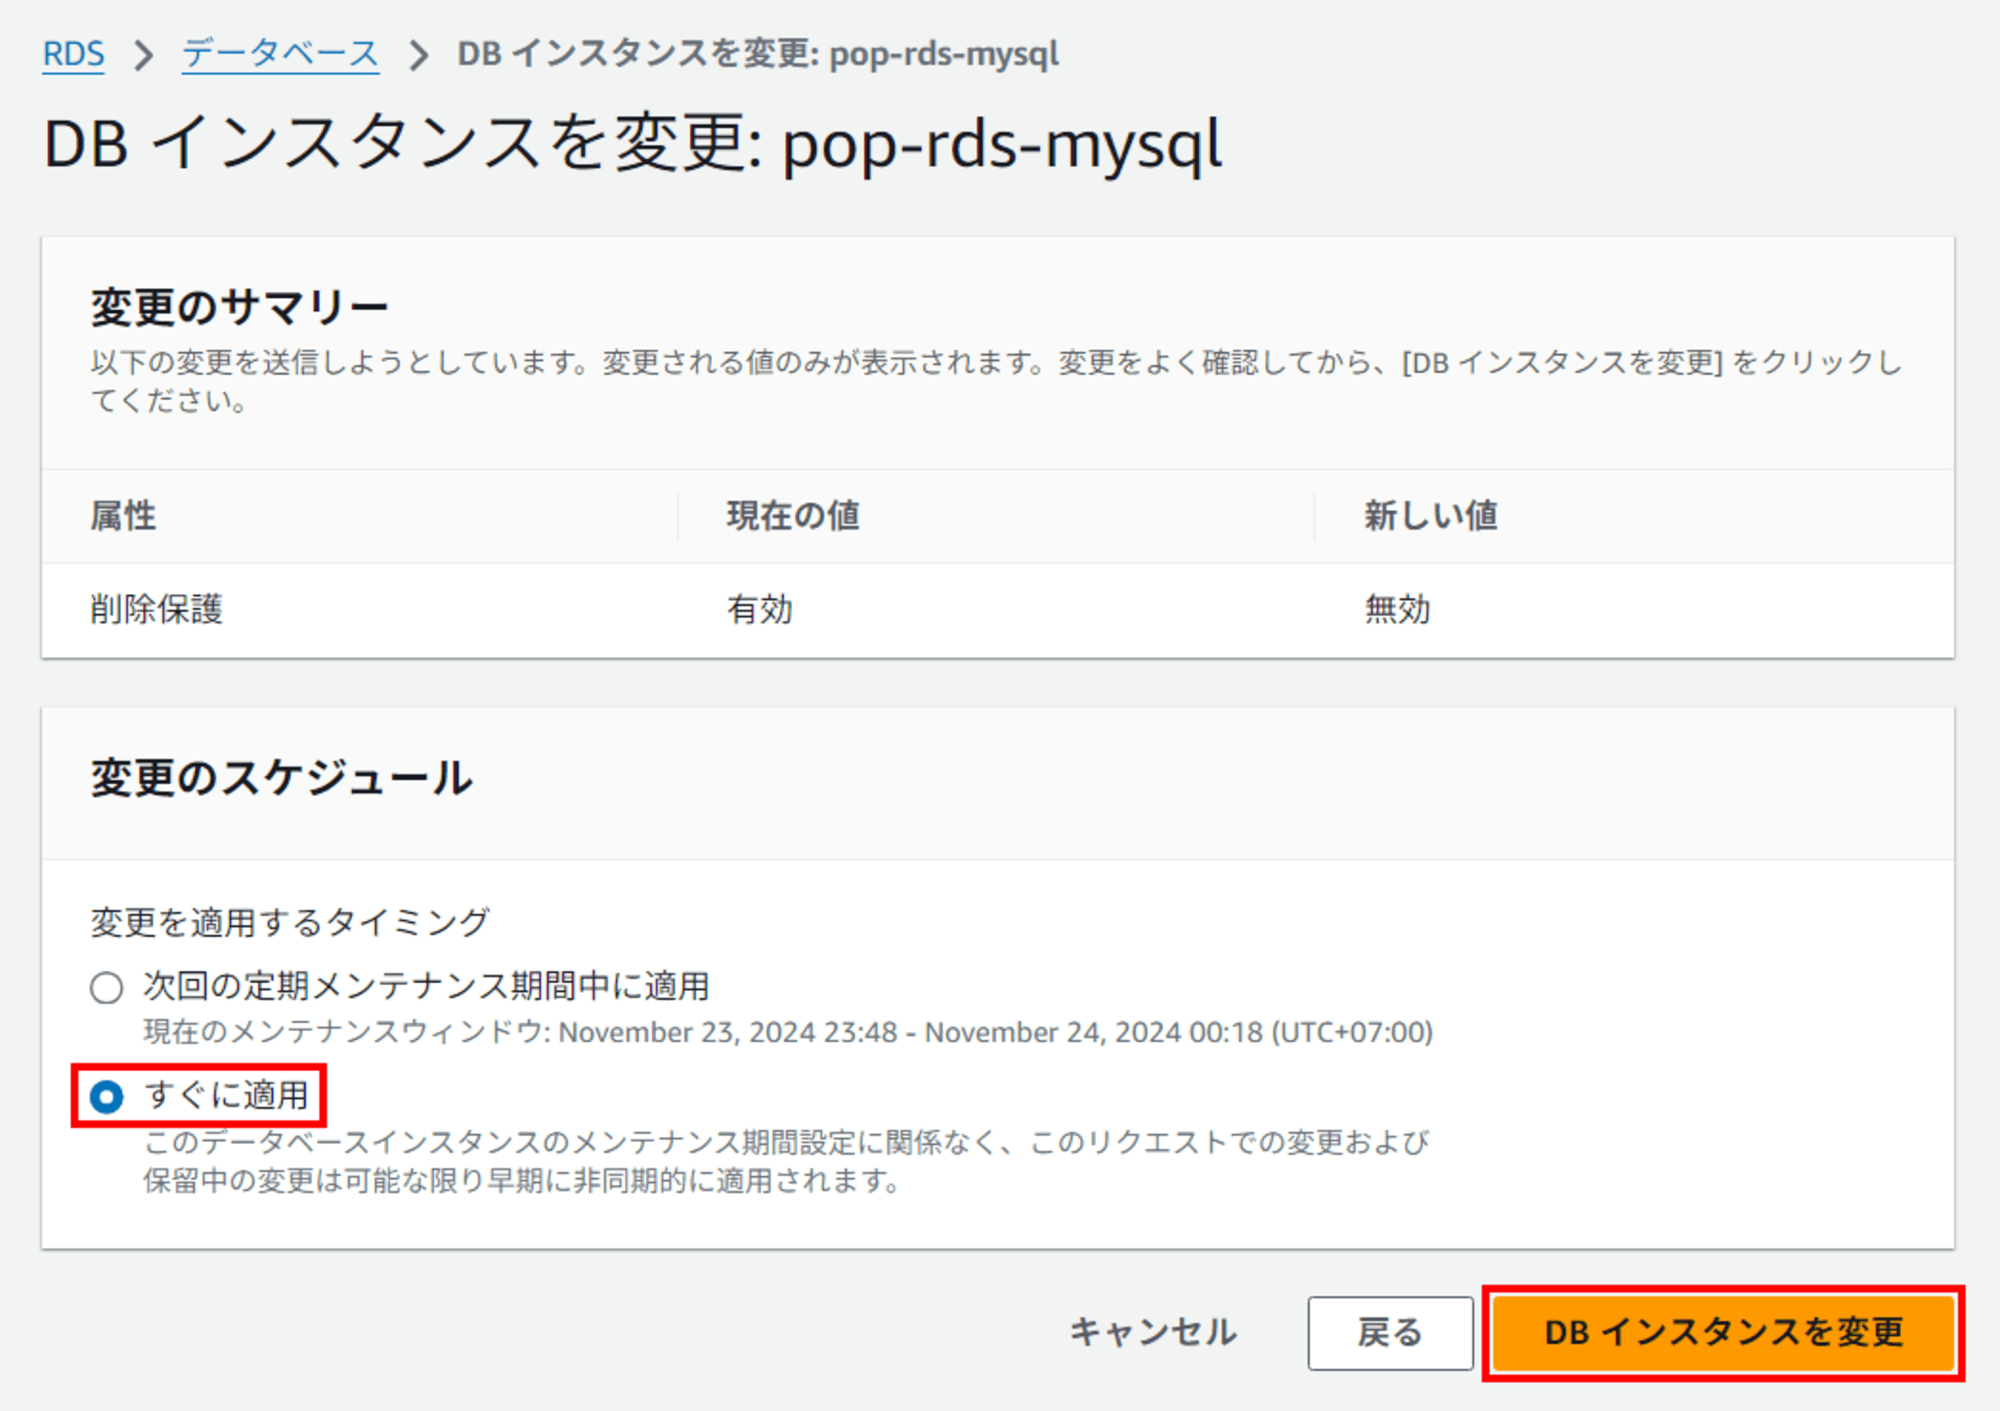This screenshot has width=2000, height=1411.
Task: Click the page title DB インスタンスを変更: pop-rds-mysql
Action: pyautogui.click(x=632, y=144)
